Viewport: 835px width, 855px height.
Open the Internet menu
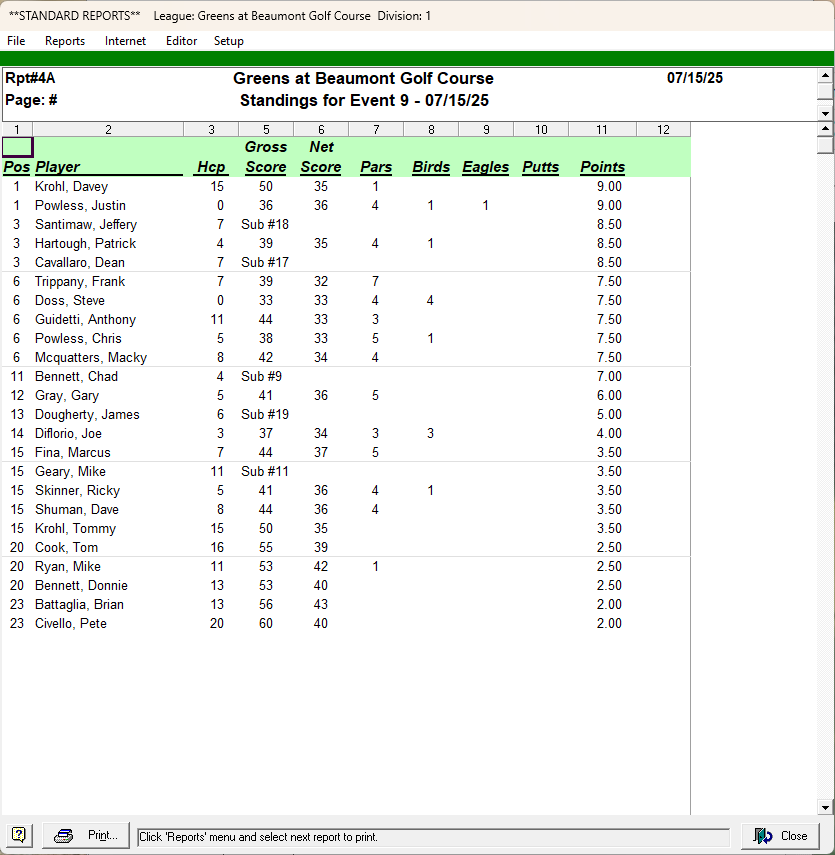(x=125, y=41)
